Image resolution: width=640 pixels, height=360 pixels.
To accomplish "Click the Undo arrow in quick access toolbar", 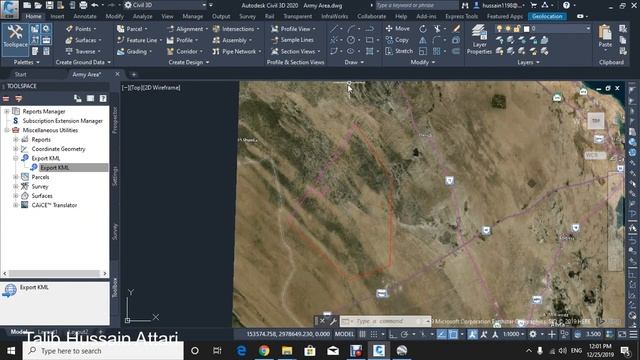I will (95, 5).
